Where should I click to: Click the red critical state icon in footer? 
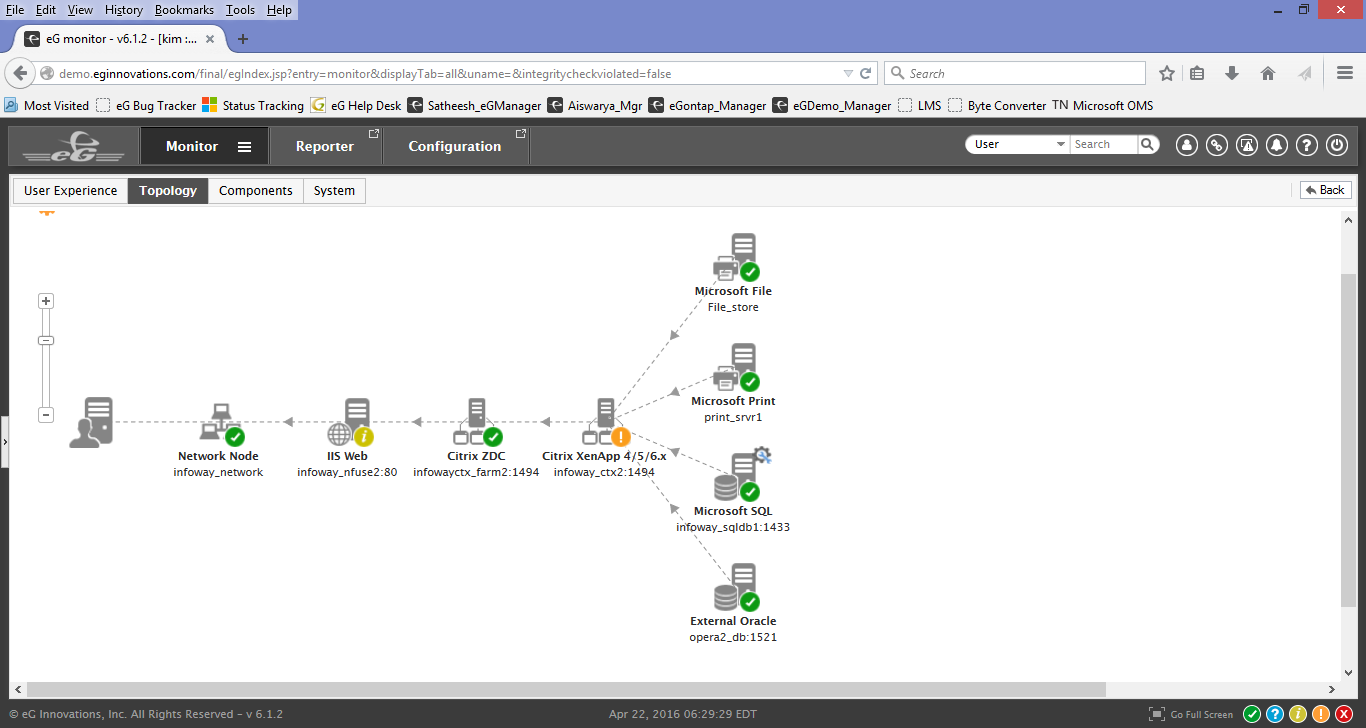pos(1344,714)
